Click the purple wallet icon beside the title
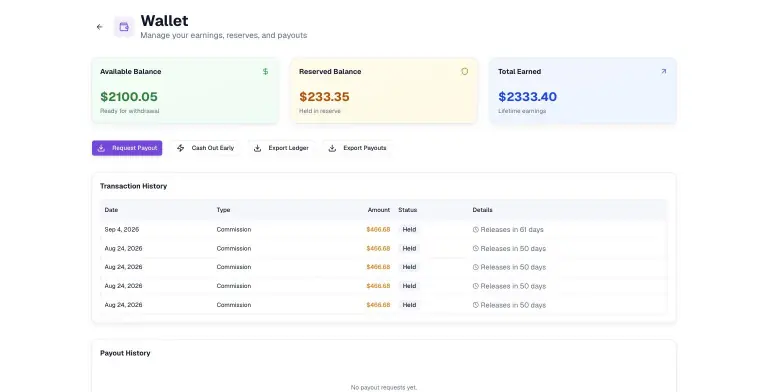This screenshot has width=768, height=392. [x=124, y=27]
